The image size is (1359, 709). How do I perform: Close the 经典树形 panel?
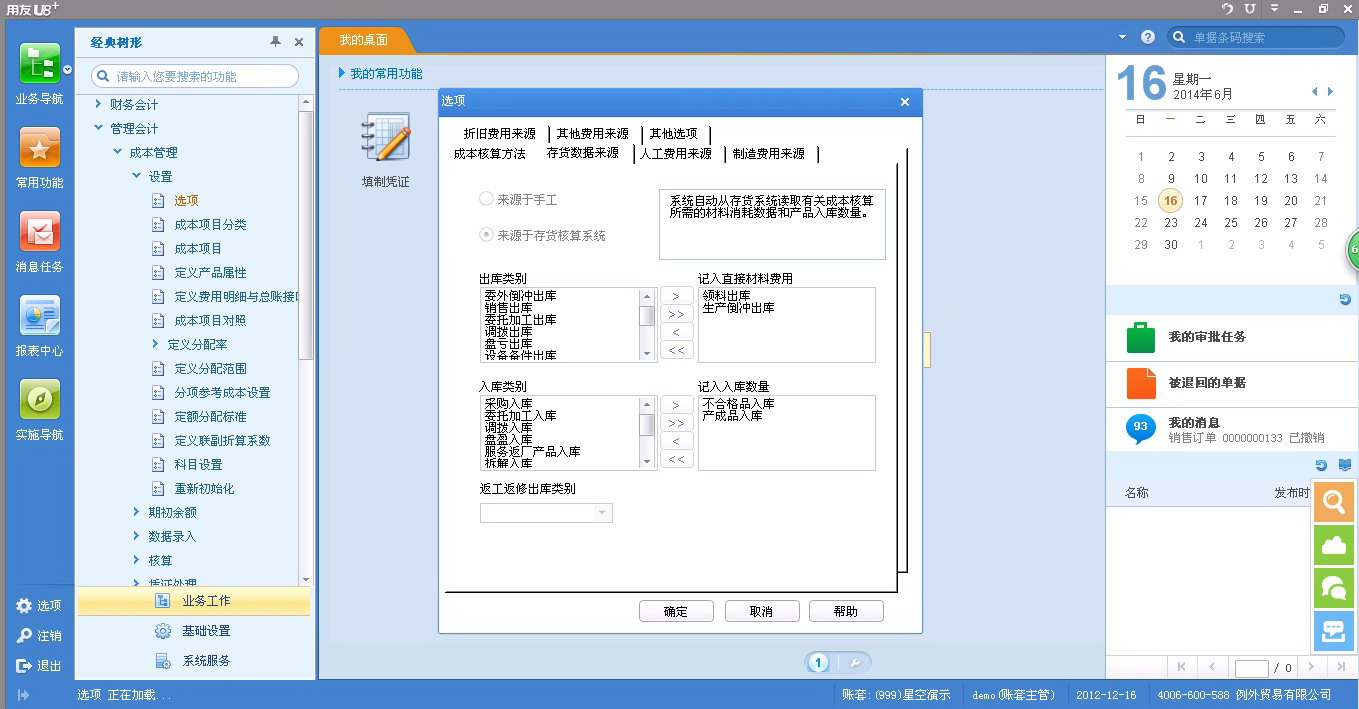tap(299, 42)
